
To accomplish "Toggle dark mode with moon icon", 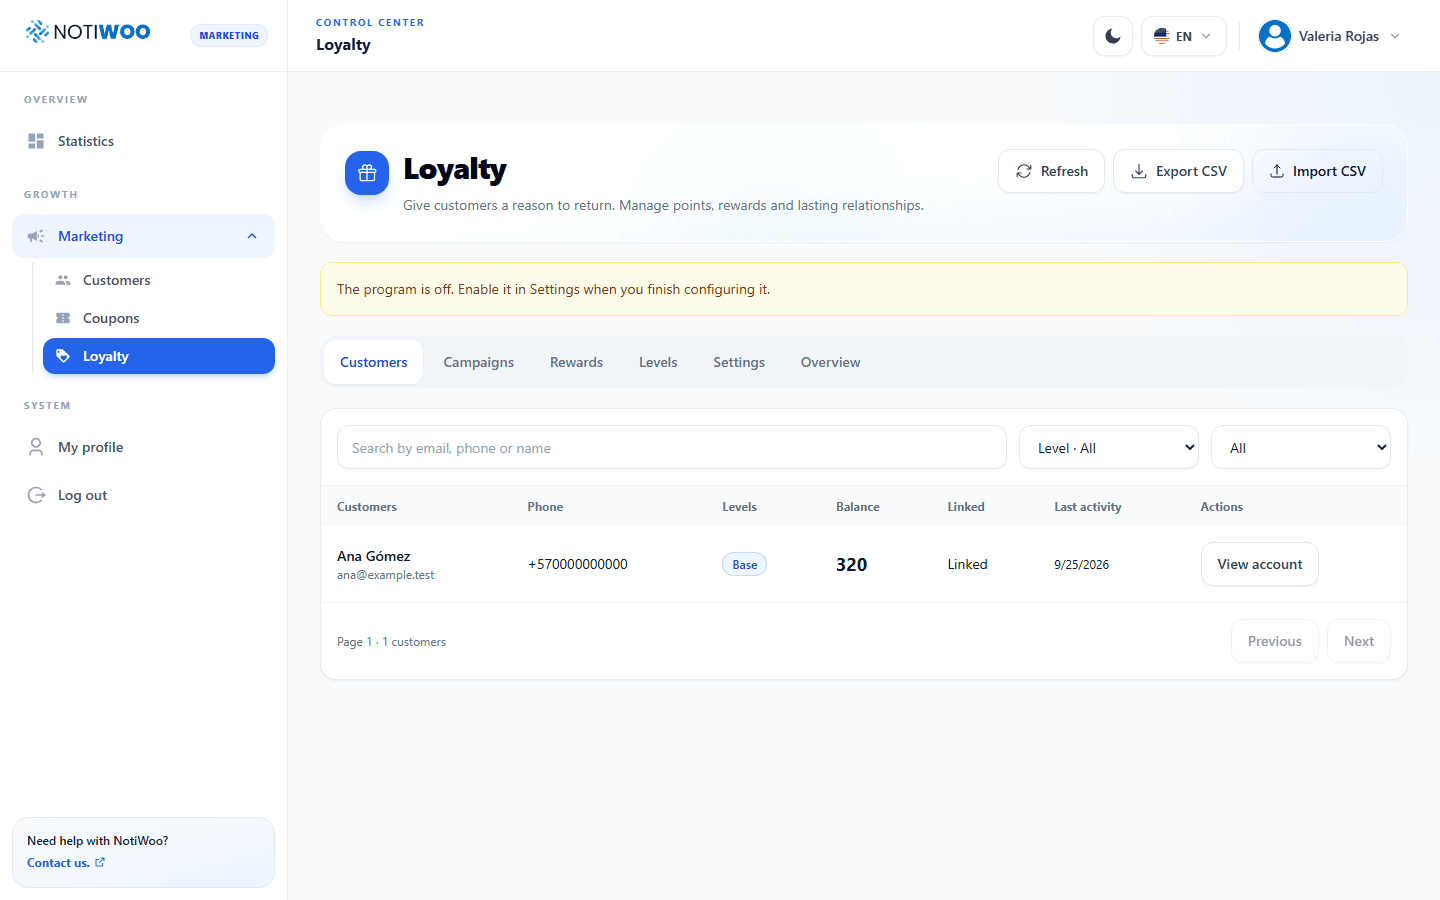I will (1113, 36).
